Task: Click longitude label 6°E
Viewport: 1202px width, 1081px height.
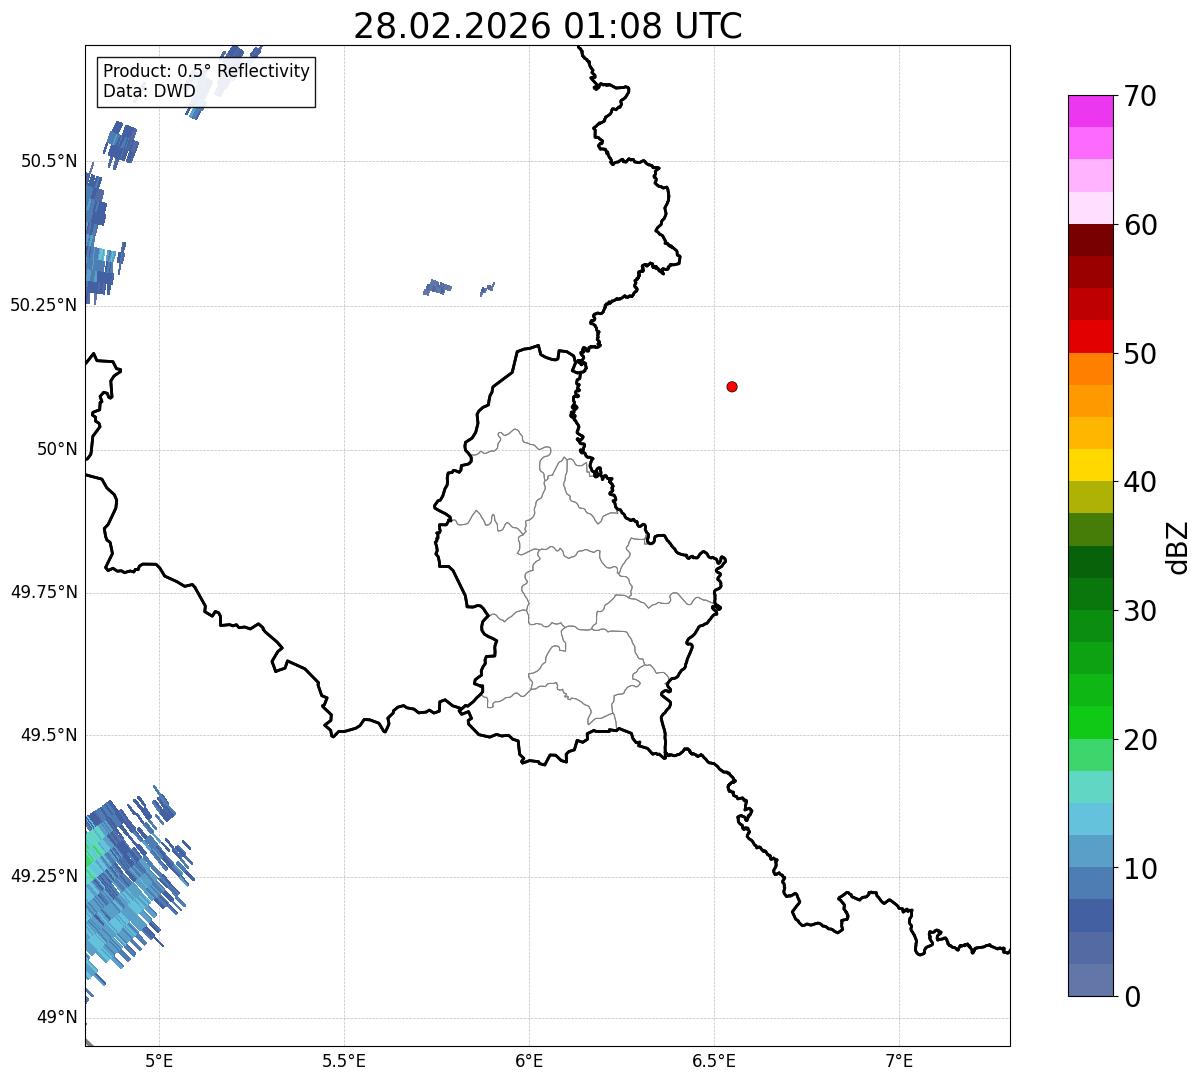Action: click(x=529, y=1060)
